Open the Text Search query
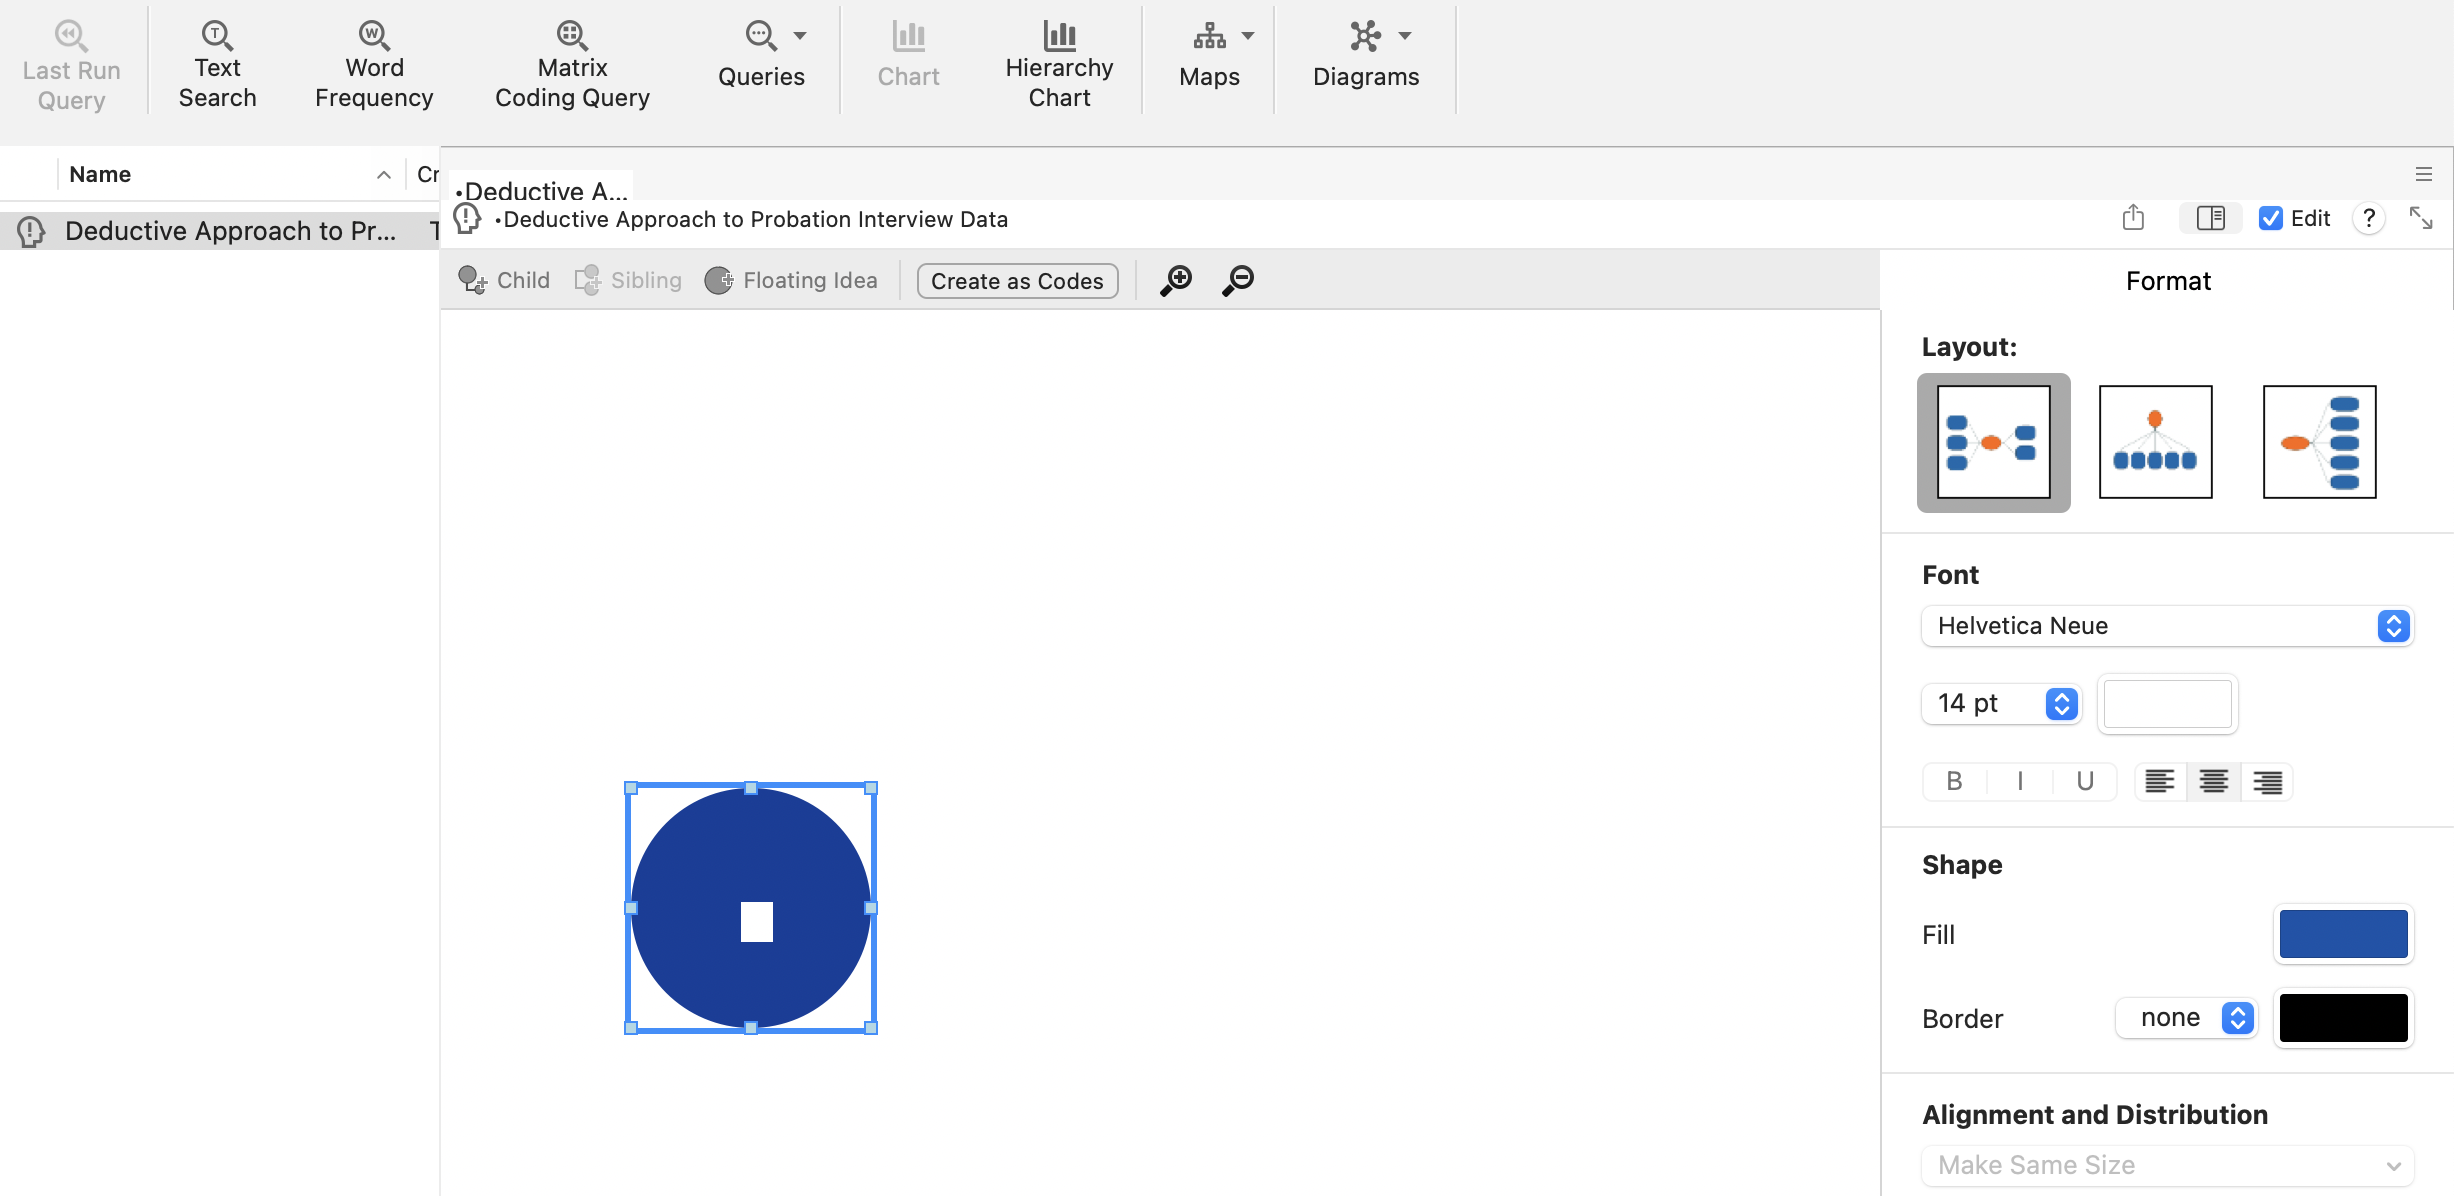The image size is (2454, 1196). pyautogui.click(x=217, y=66)
